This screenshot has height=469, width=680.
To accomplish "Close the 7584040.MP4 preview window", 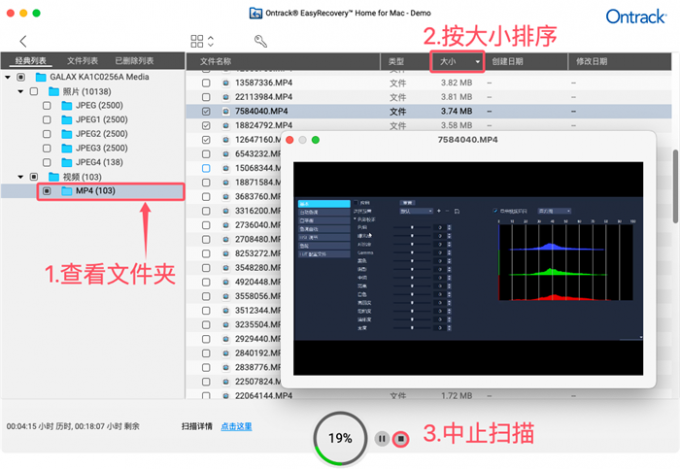I will 290,140.
